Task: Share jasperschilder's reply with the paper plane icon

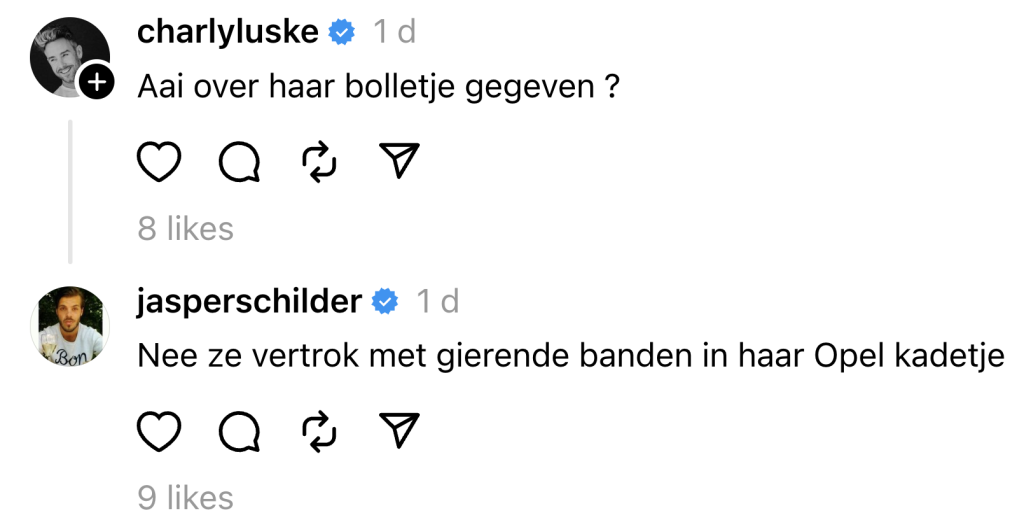Action: click(x=399, y=430)
